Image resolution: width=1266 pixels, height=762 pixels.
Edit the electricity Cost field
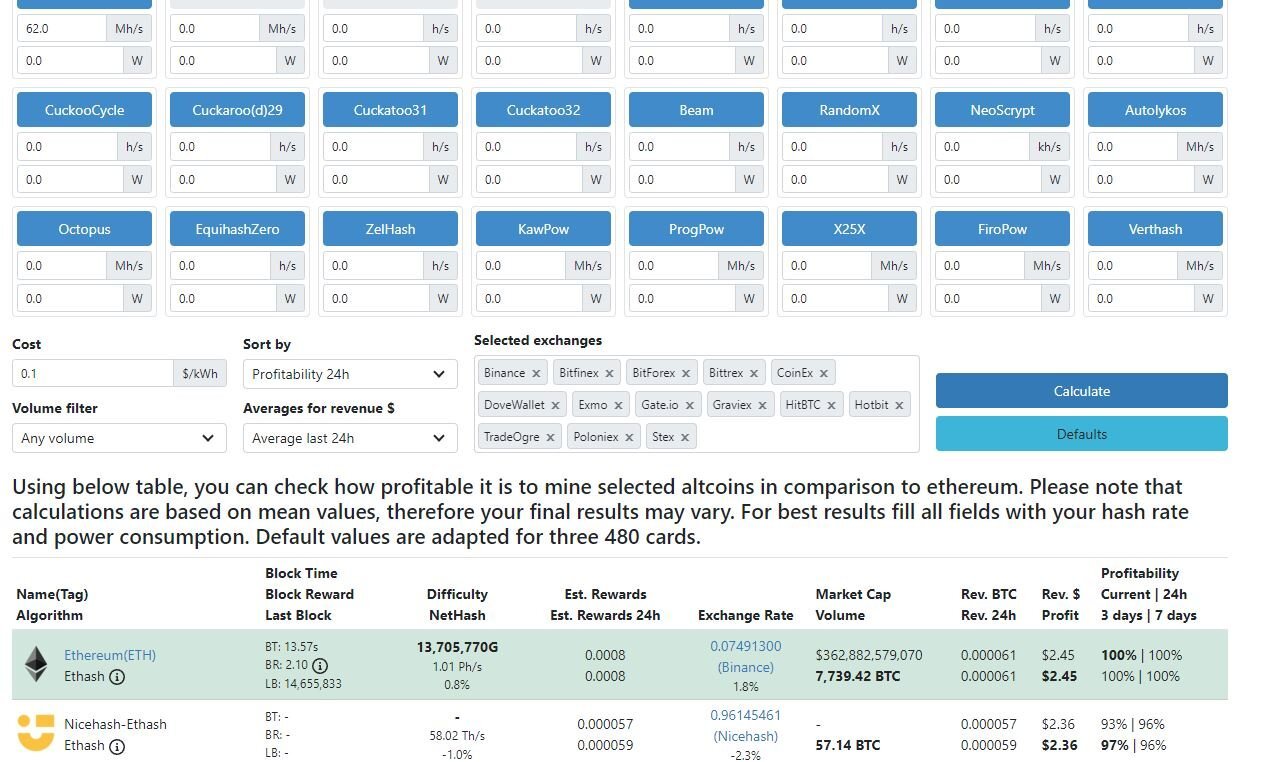[92, 374]
